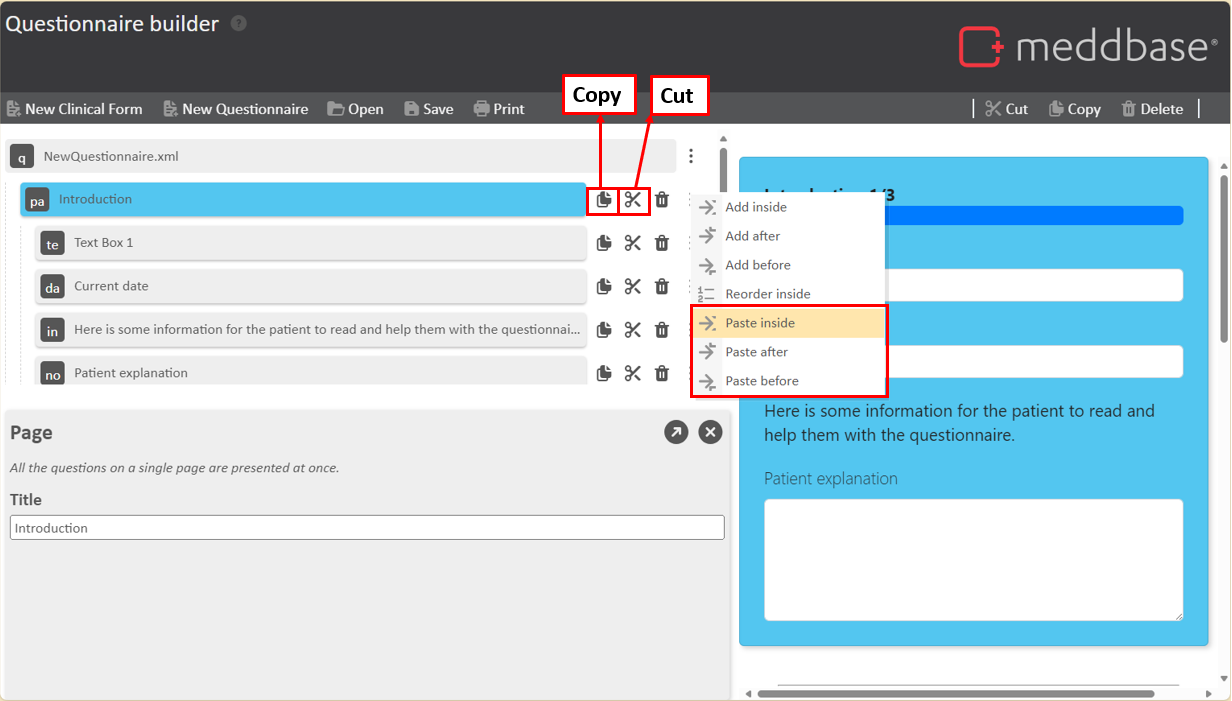Choose Paste inside from context menu

point(760,323)
